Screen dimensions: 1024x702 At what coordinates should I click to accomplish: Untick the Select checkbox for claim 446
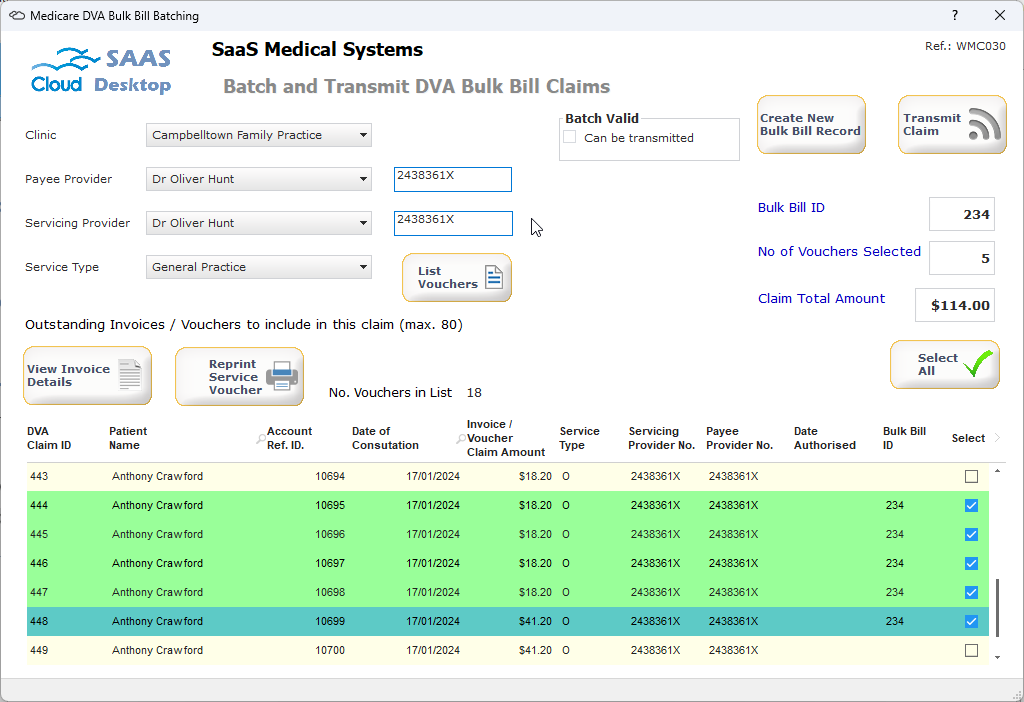click(971, 564)
